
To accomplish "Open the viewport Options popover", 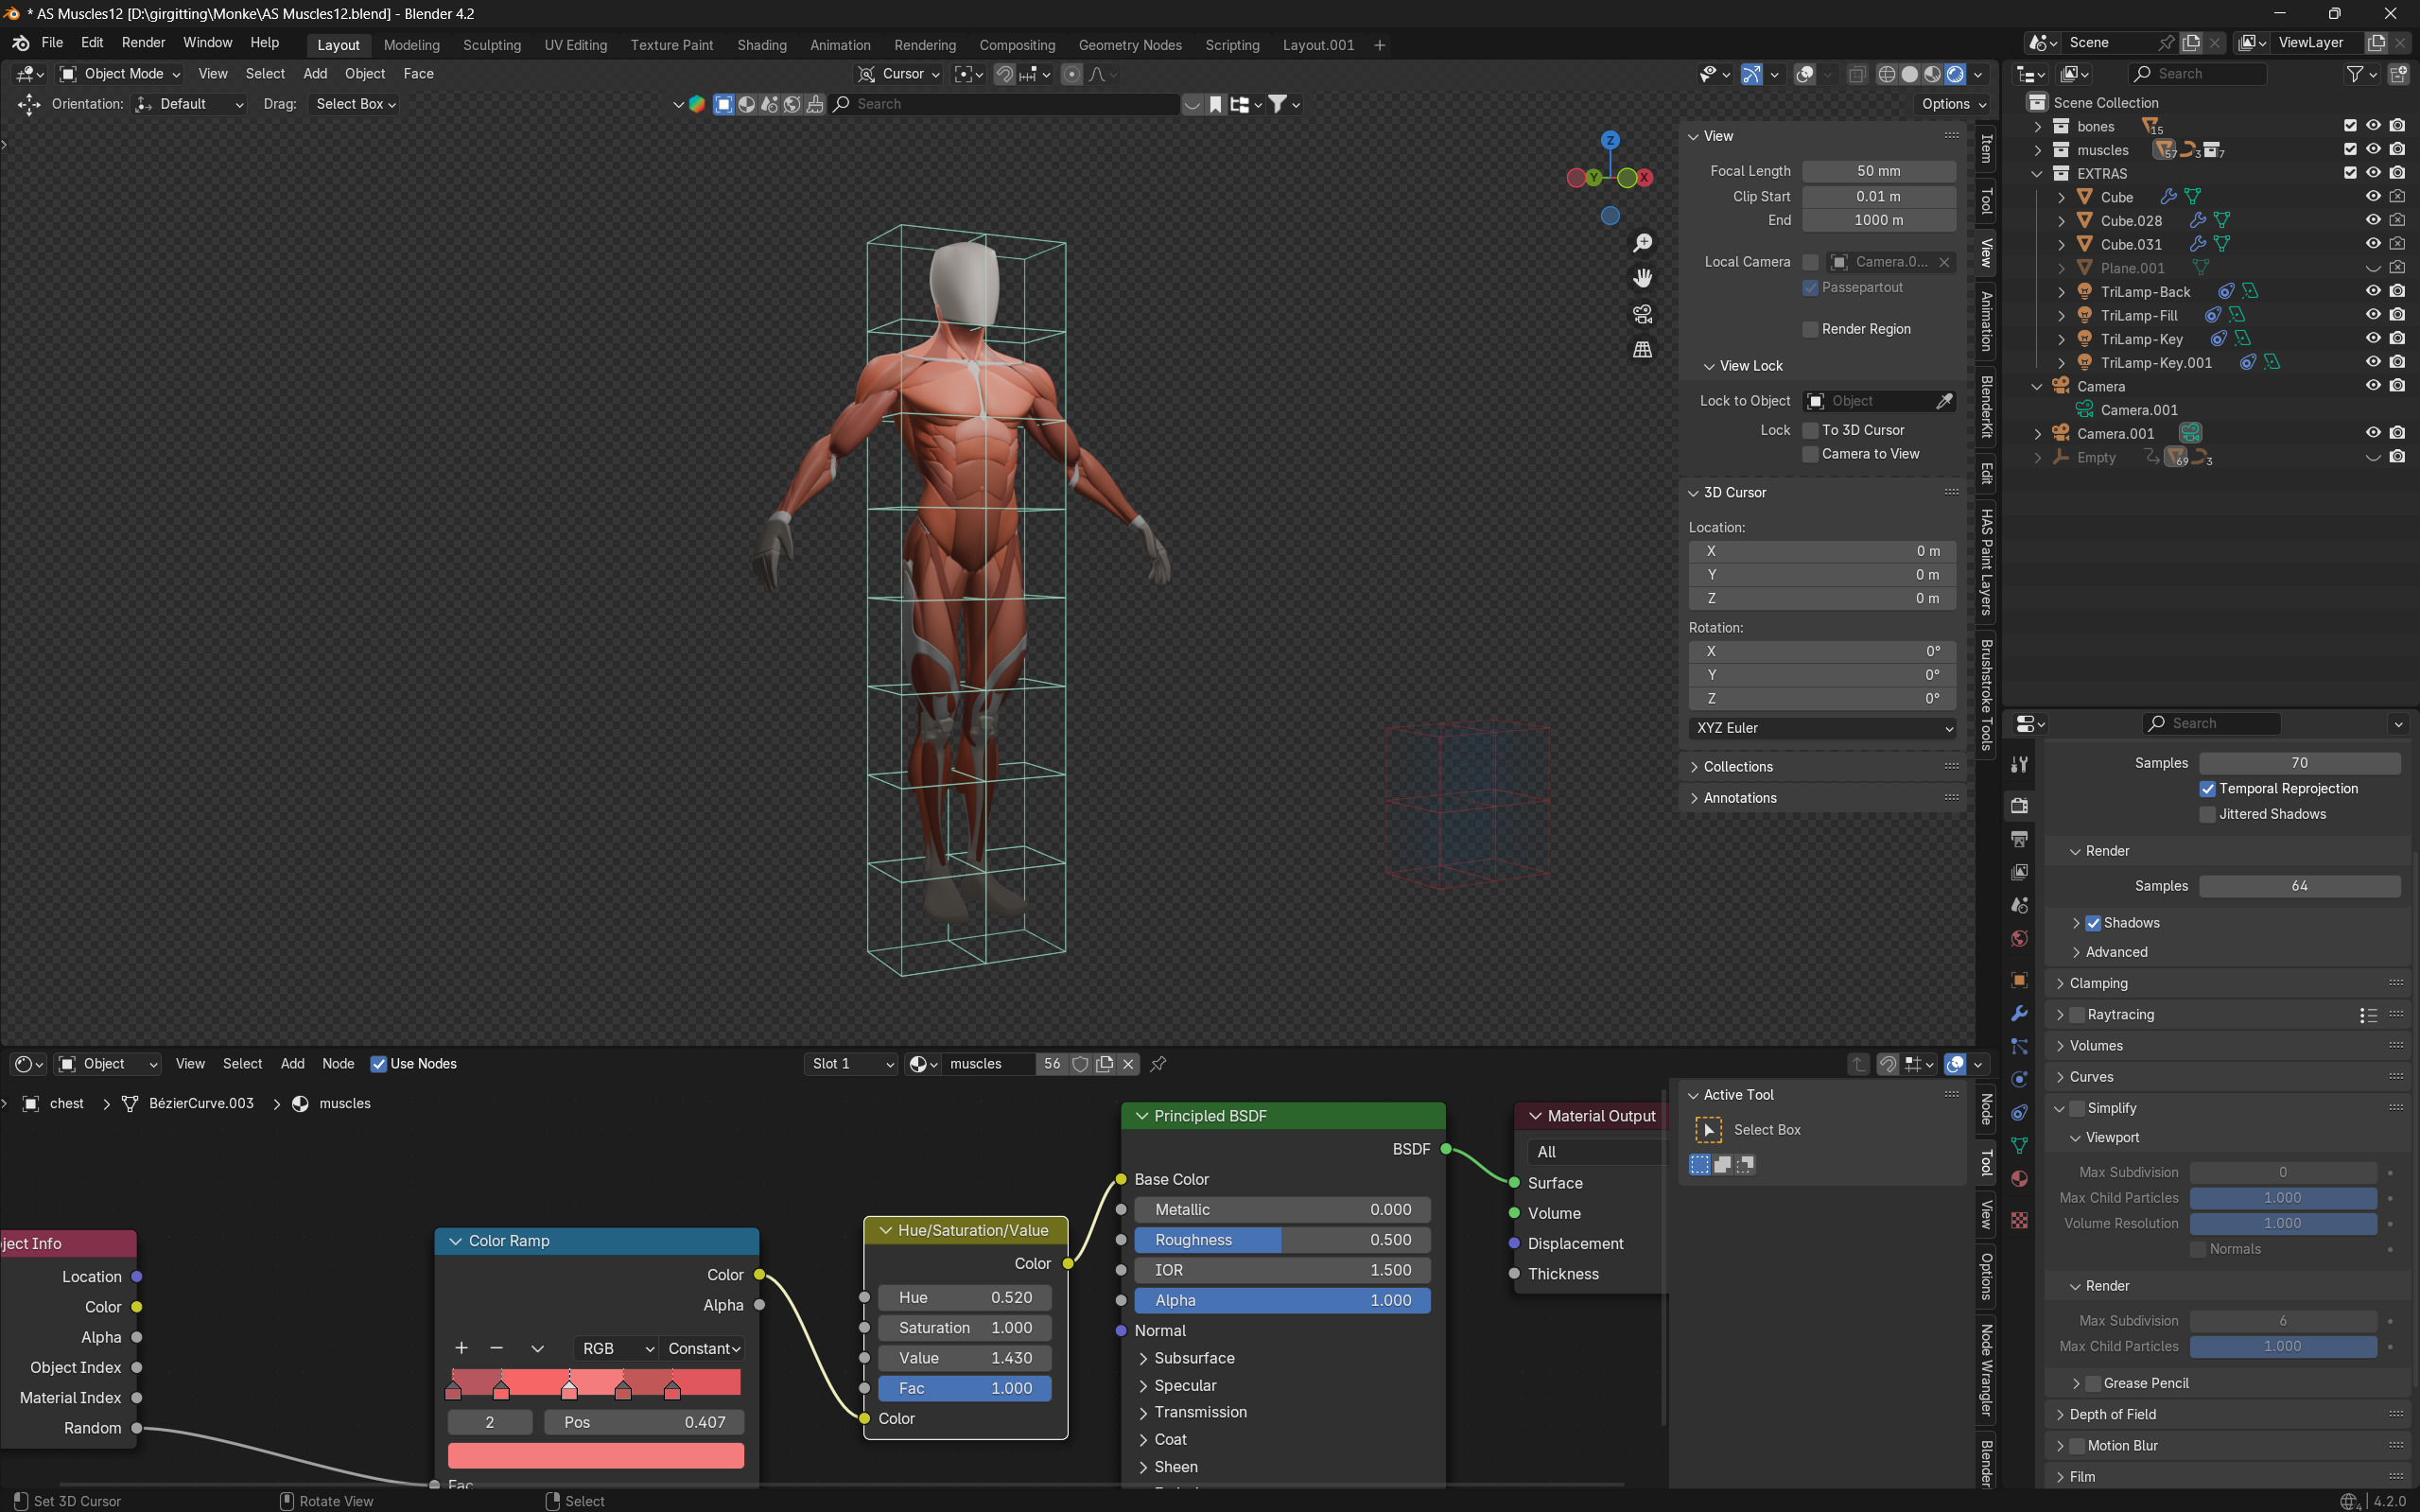I will tap(1953, 104).
